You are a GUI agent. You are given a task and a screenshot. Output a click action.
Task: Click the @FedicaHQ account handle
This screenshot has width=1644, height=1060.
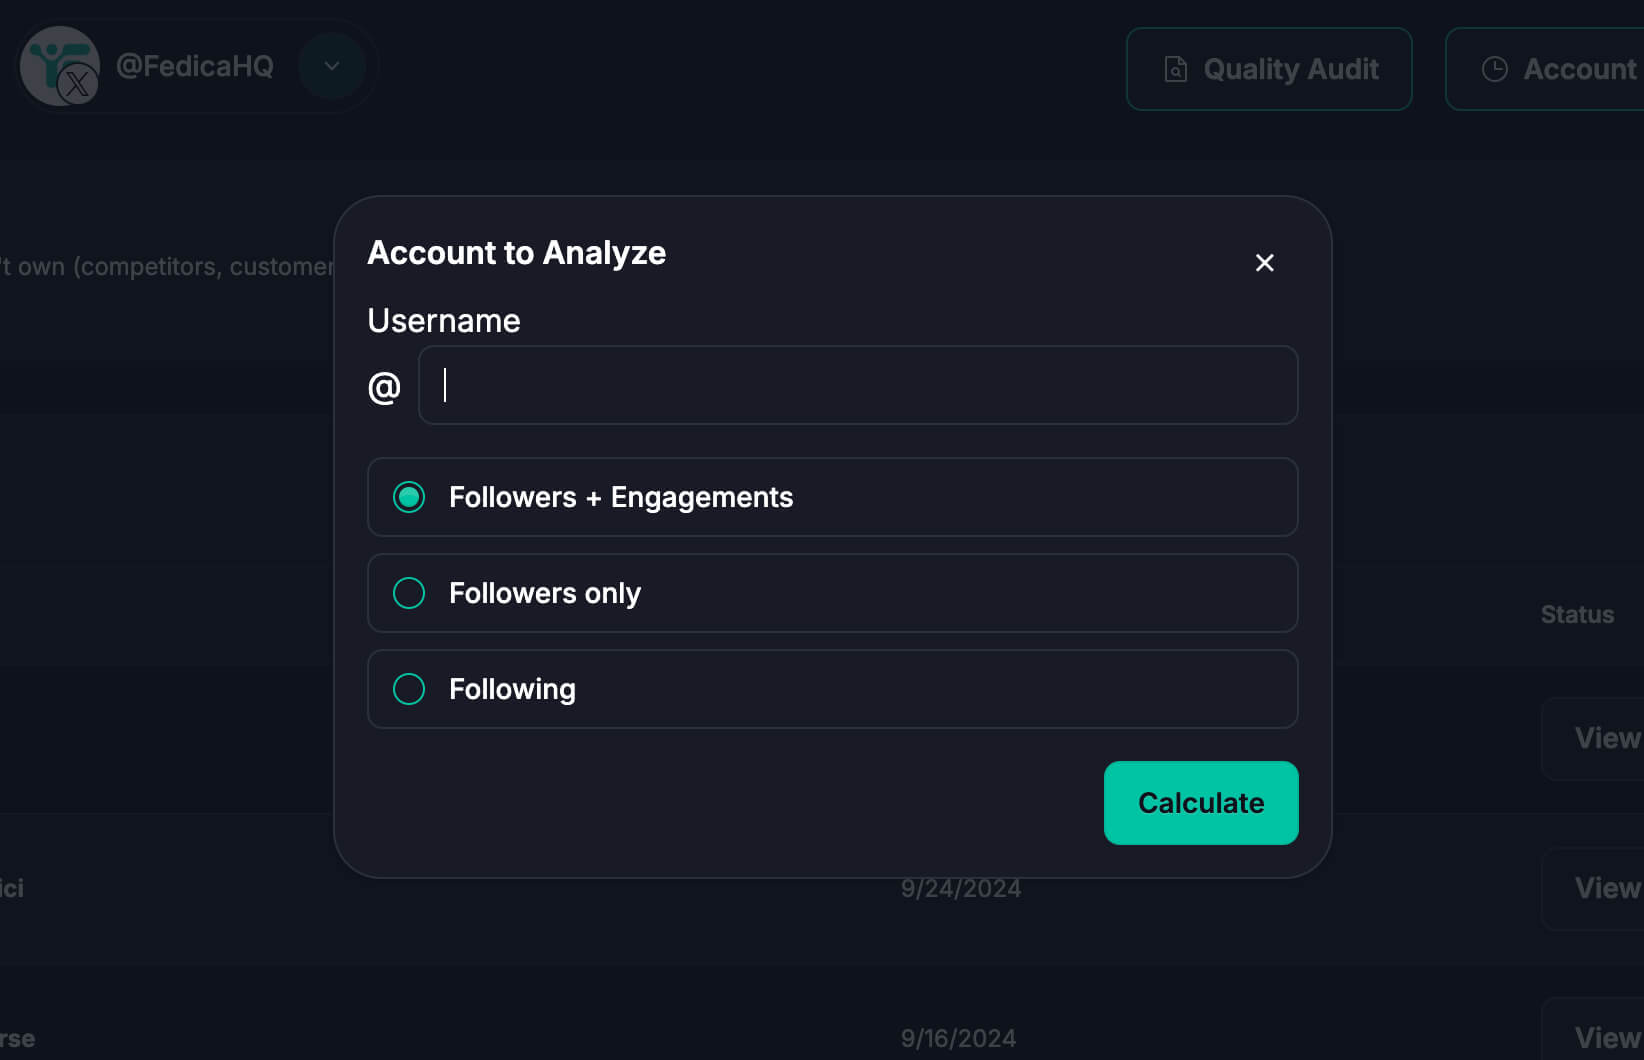pyautogui.click(x=195, y=66)
